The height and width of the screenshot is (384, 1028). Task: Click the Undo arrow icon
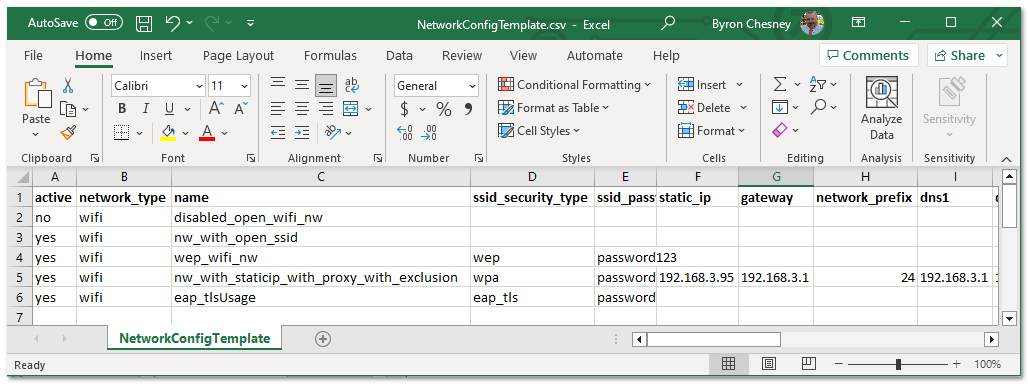(x=172, y=24)
